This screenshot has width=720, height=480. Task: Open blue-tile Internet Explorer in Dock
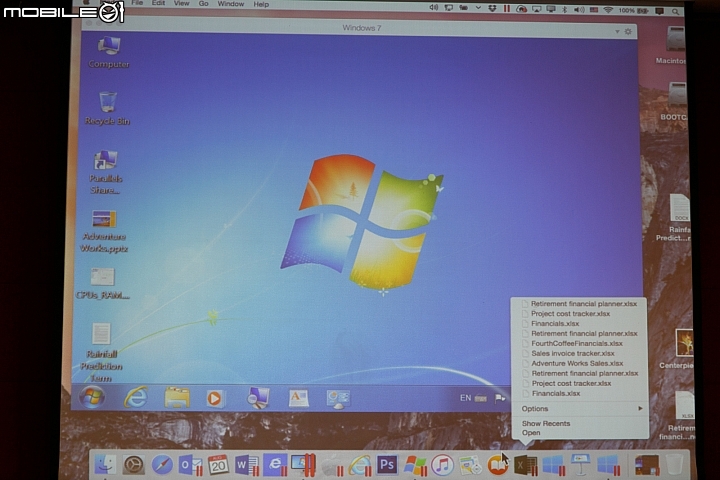(276, 465)
